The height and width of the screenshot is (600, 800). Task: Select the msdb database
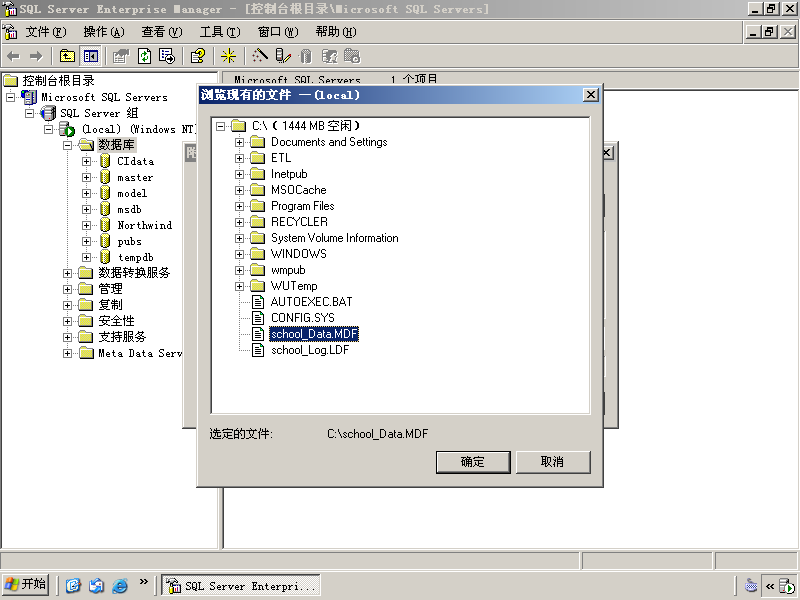129,209
